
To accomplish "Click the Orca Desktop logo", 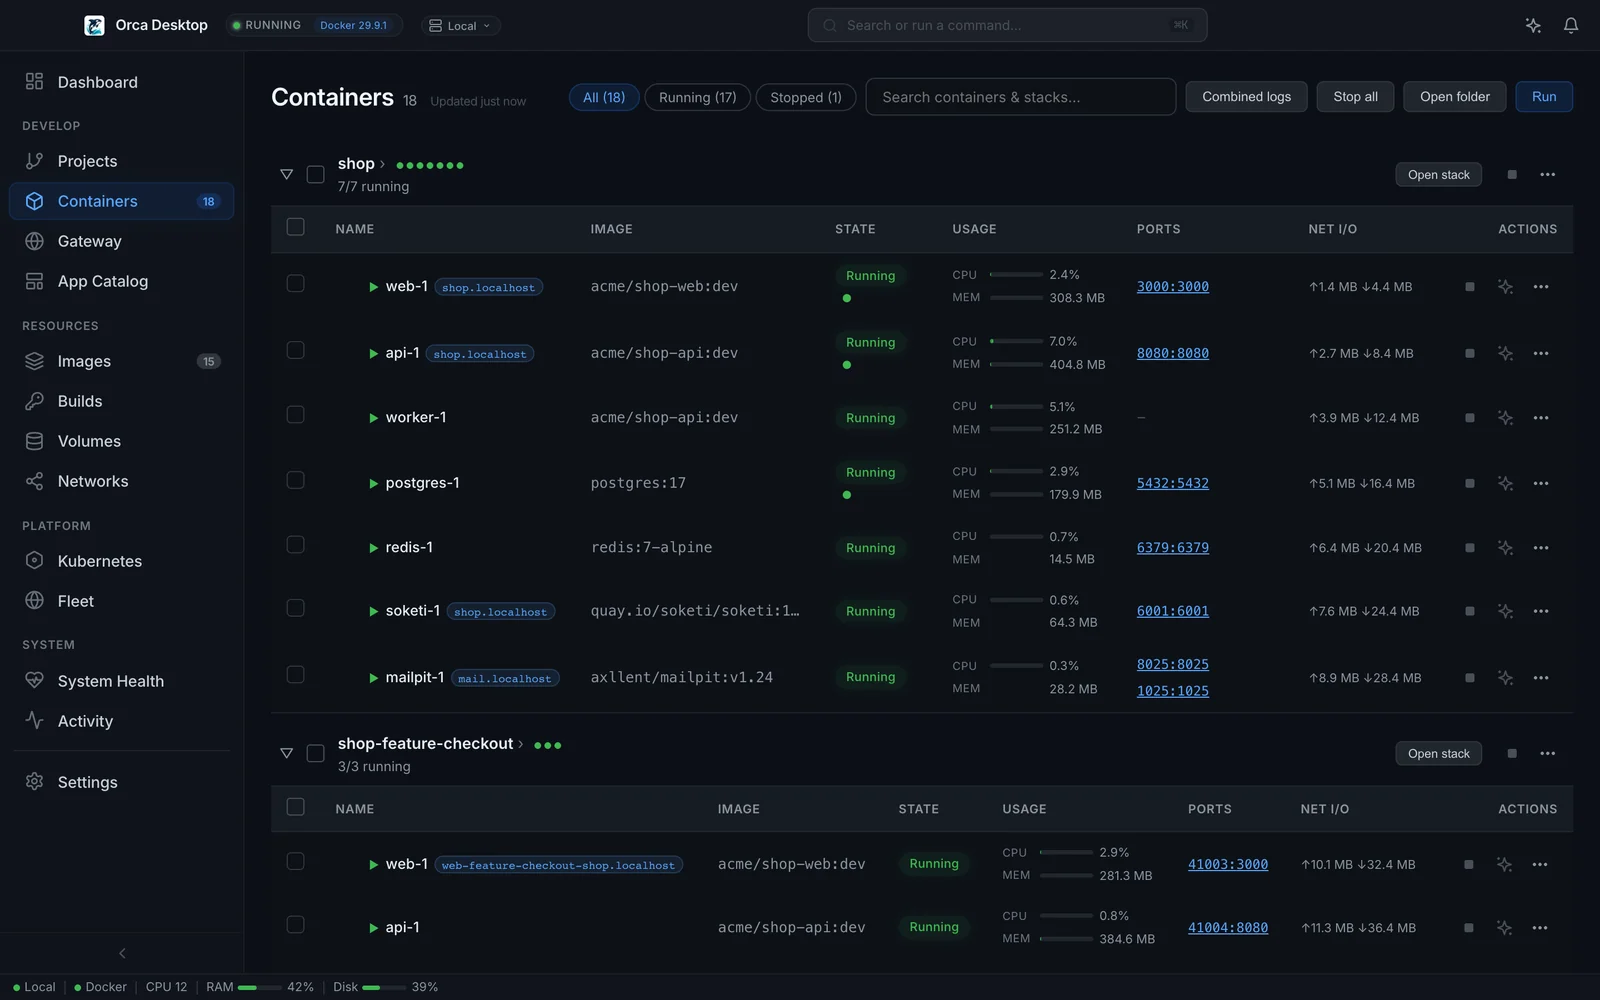I will (x=94, y=25).
